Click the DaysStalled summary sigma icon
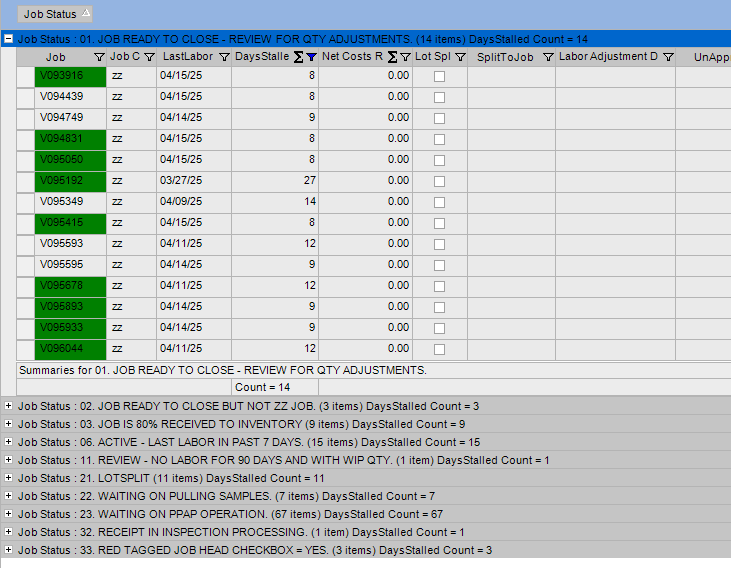The image size is (731, 568). pos(298,57)
